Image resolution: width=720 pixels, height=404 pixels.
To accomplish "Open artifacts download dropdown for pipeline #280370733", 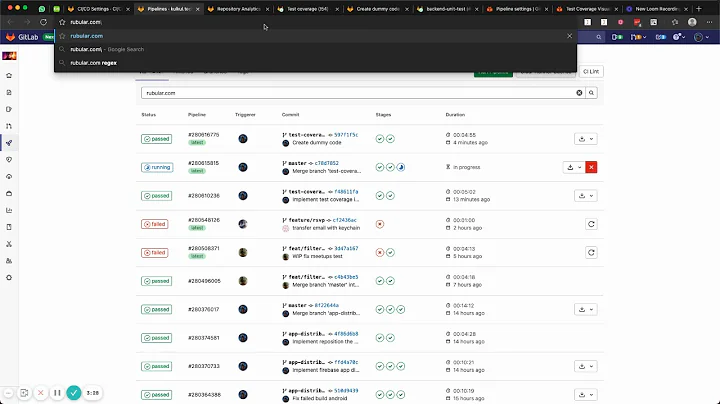I will click(x=585, y=366).
